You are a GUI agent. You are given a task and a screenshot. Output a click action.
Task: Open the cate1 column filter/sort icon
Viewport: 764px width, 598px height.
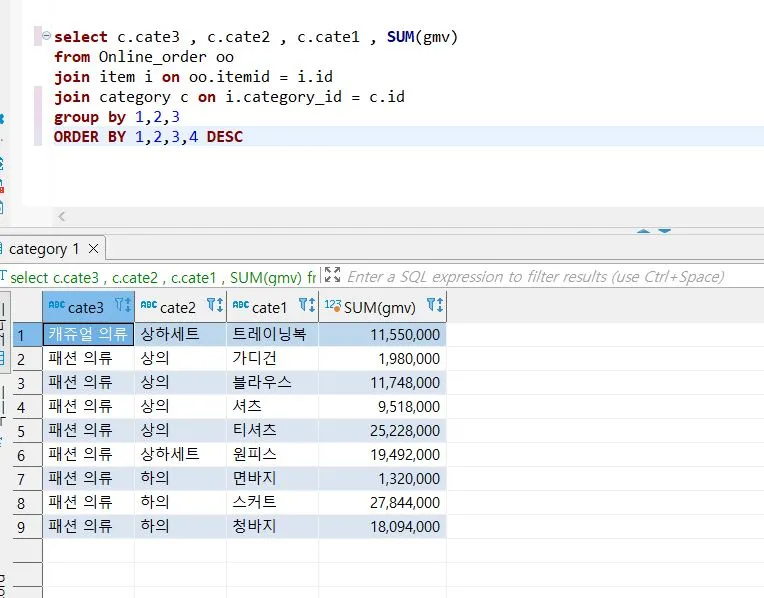pyautogui.click(x=307, y=305)
